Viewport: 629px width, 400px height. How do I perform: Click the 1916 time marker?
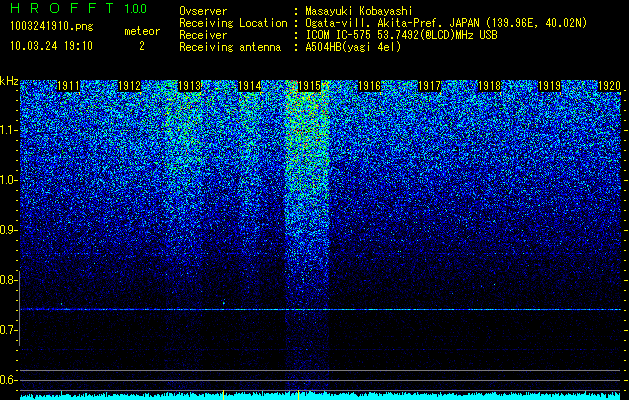[369, 86]
